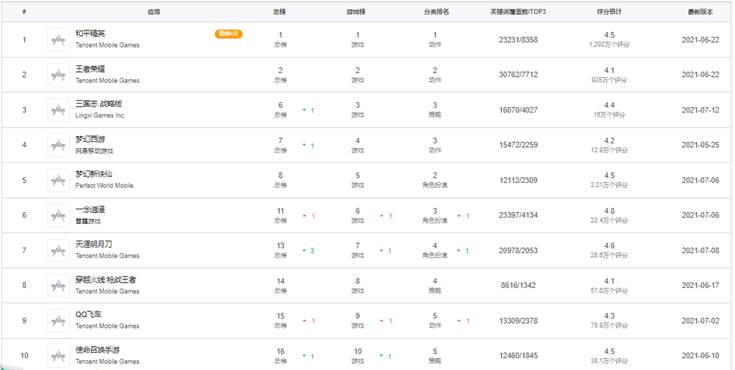Click the 梦幻新诛仙 app icon
The height and width of the screenshot is (370, 735).
[58, 181]
